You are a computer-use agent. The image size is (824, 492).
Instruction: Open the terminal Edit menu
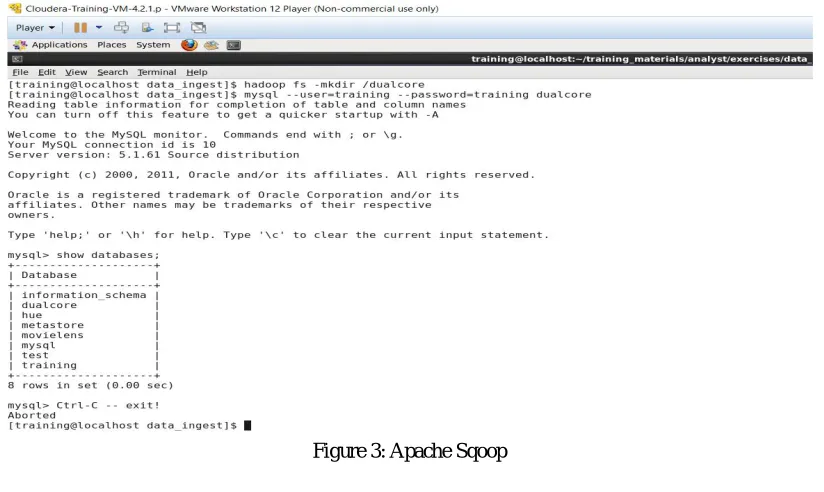[47, 73]
